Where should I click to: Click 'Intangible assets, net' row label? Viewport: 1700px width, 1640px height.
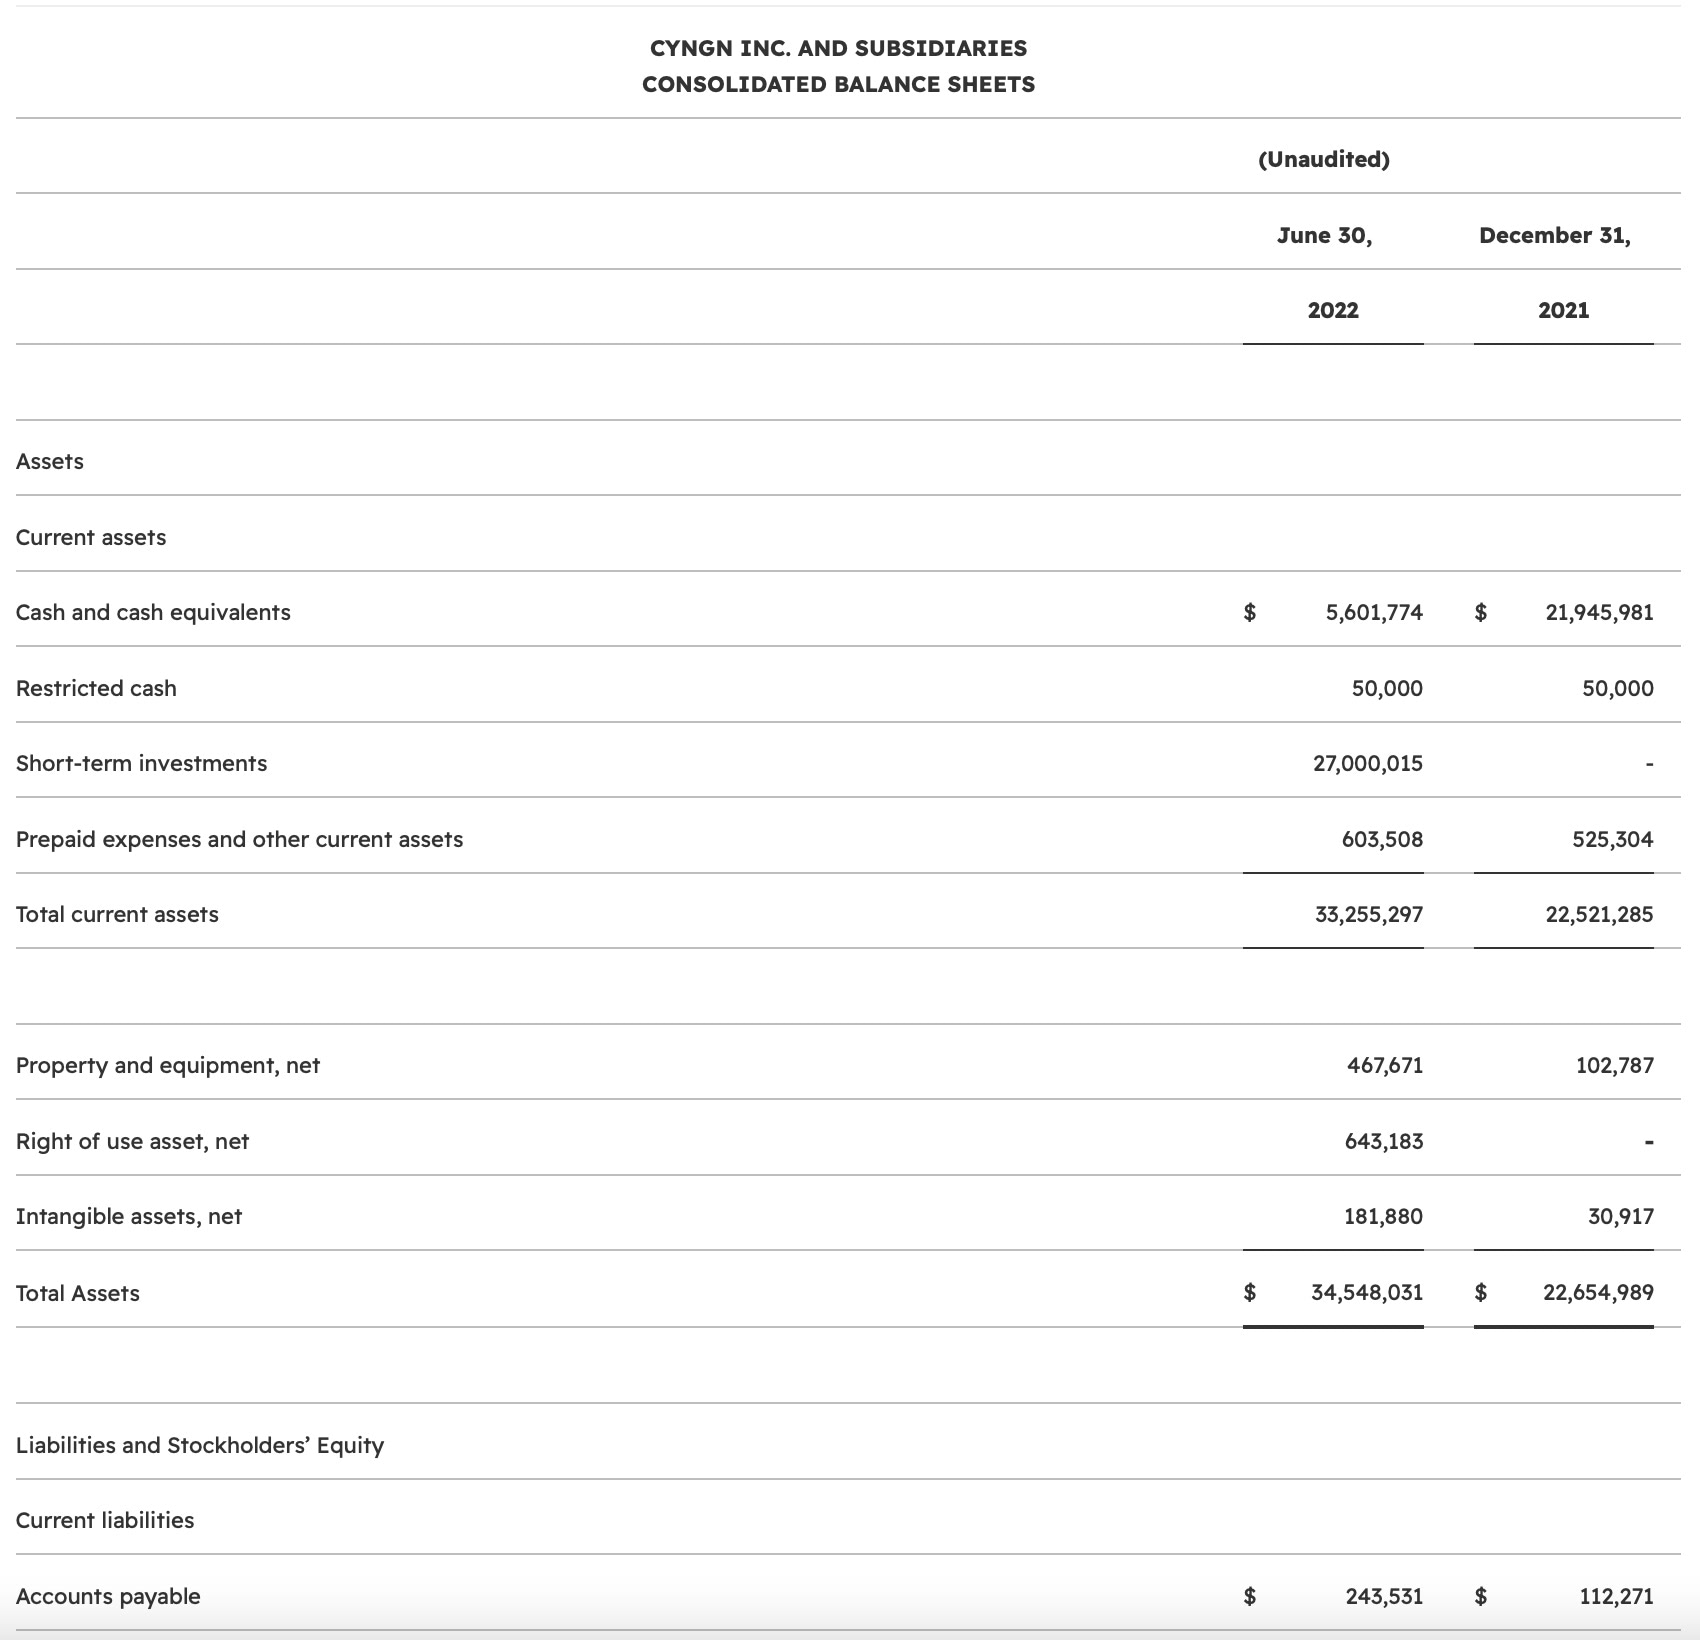(x=129, y=1216)
